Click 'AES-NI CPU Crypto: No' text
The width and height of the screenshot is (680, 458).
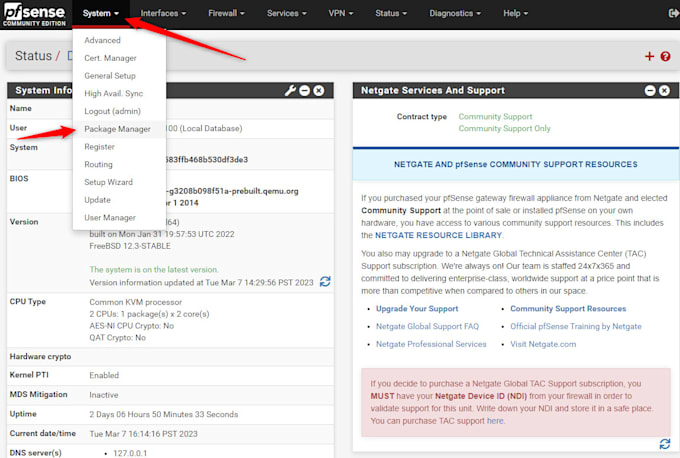click(131, 326)
